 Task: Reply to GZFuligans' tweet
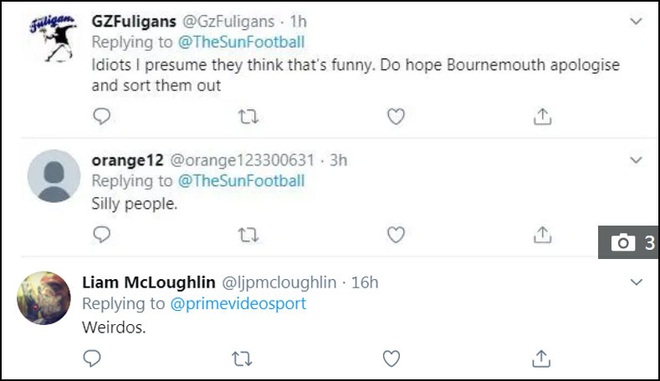click(101, 116)
